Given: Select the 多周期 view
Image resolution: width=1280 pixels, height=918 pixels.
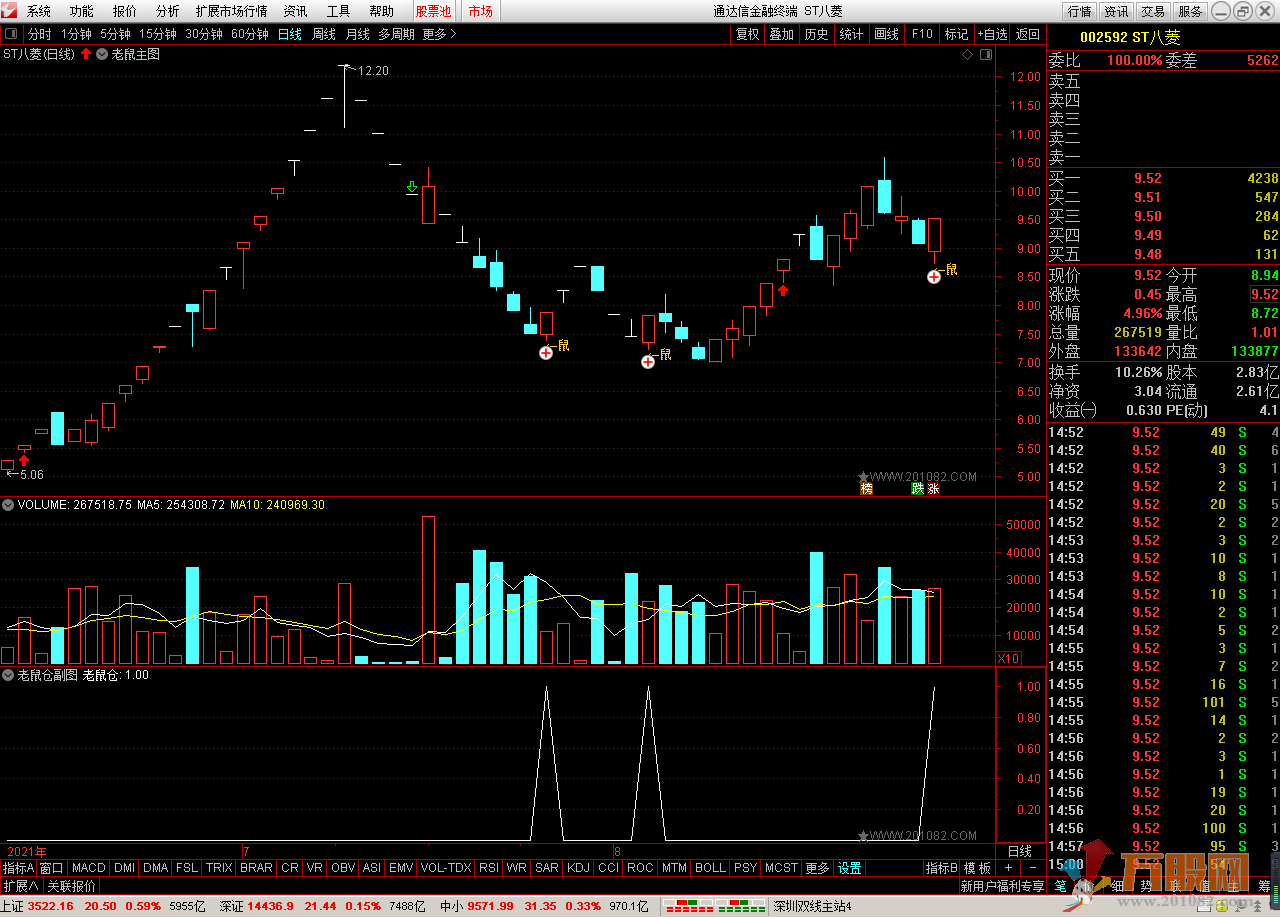Looking at the screenshot, I should tap(396, 34).
